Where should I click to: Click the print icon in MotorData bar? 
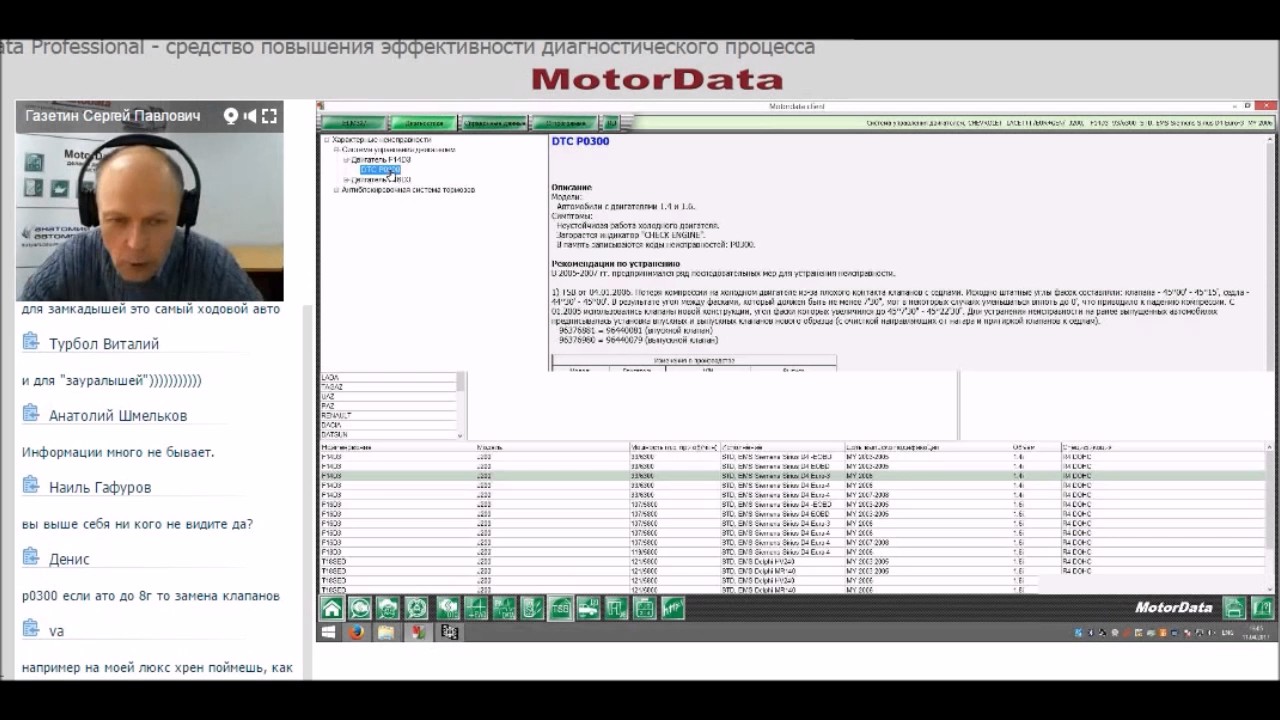(x=1235, y=607)
